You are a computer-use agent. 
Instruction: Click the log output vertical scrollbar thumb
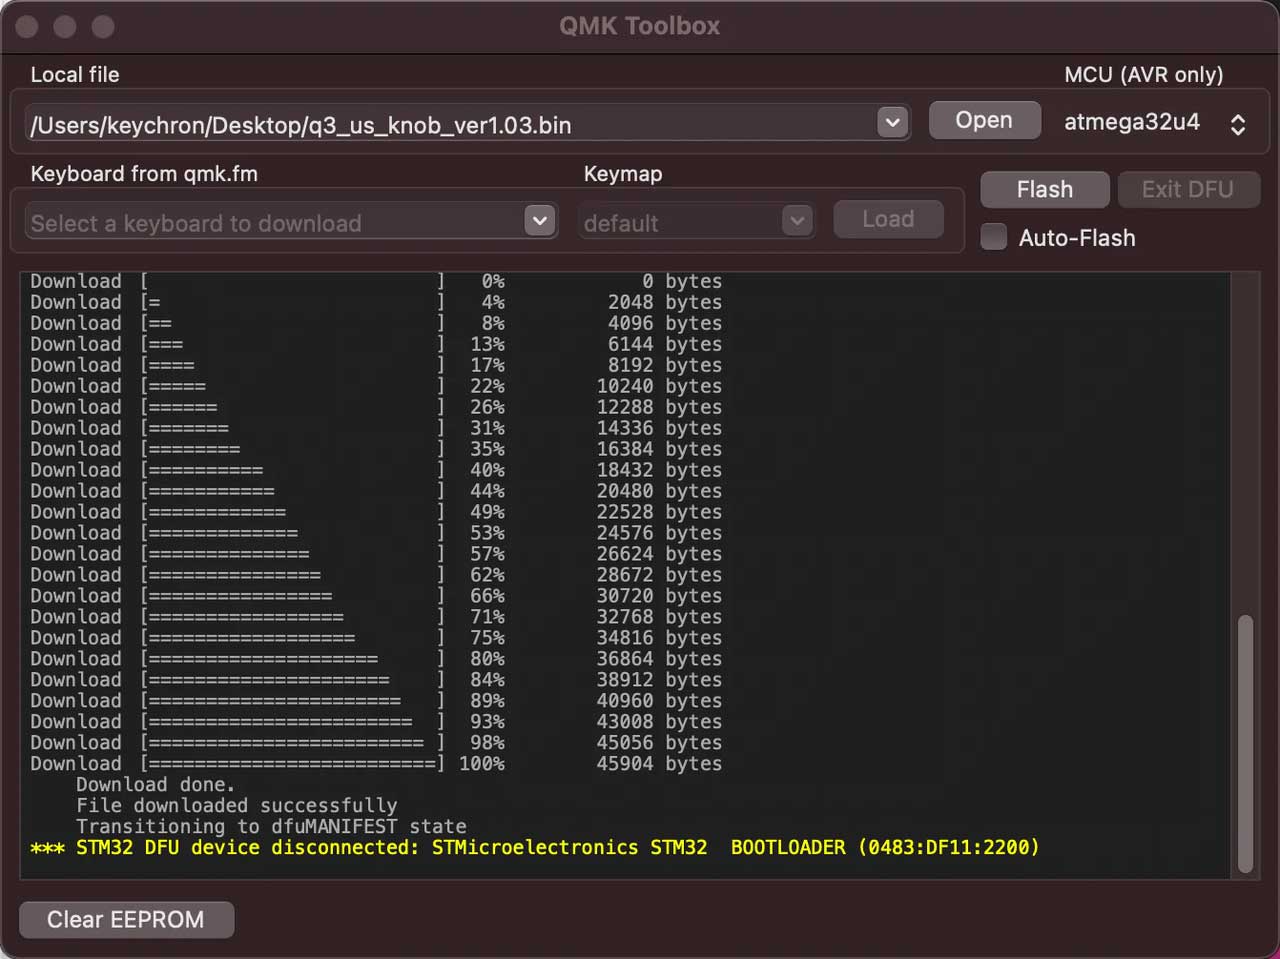click(x=1245, y=744)
